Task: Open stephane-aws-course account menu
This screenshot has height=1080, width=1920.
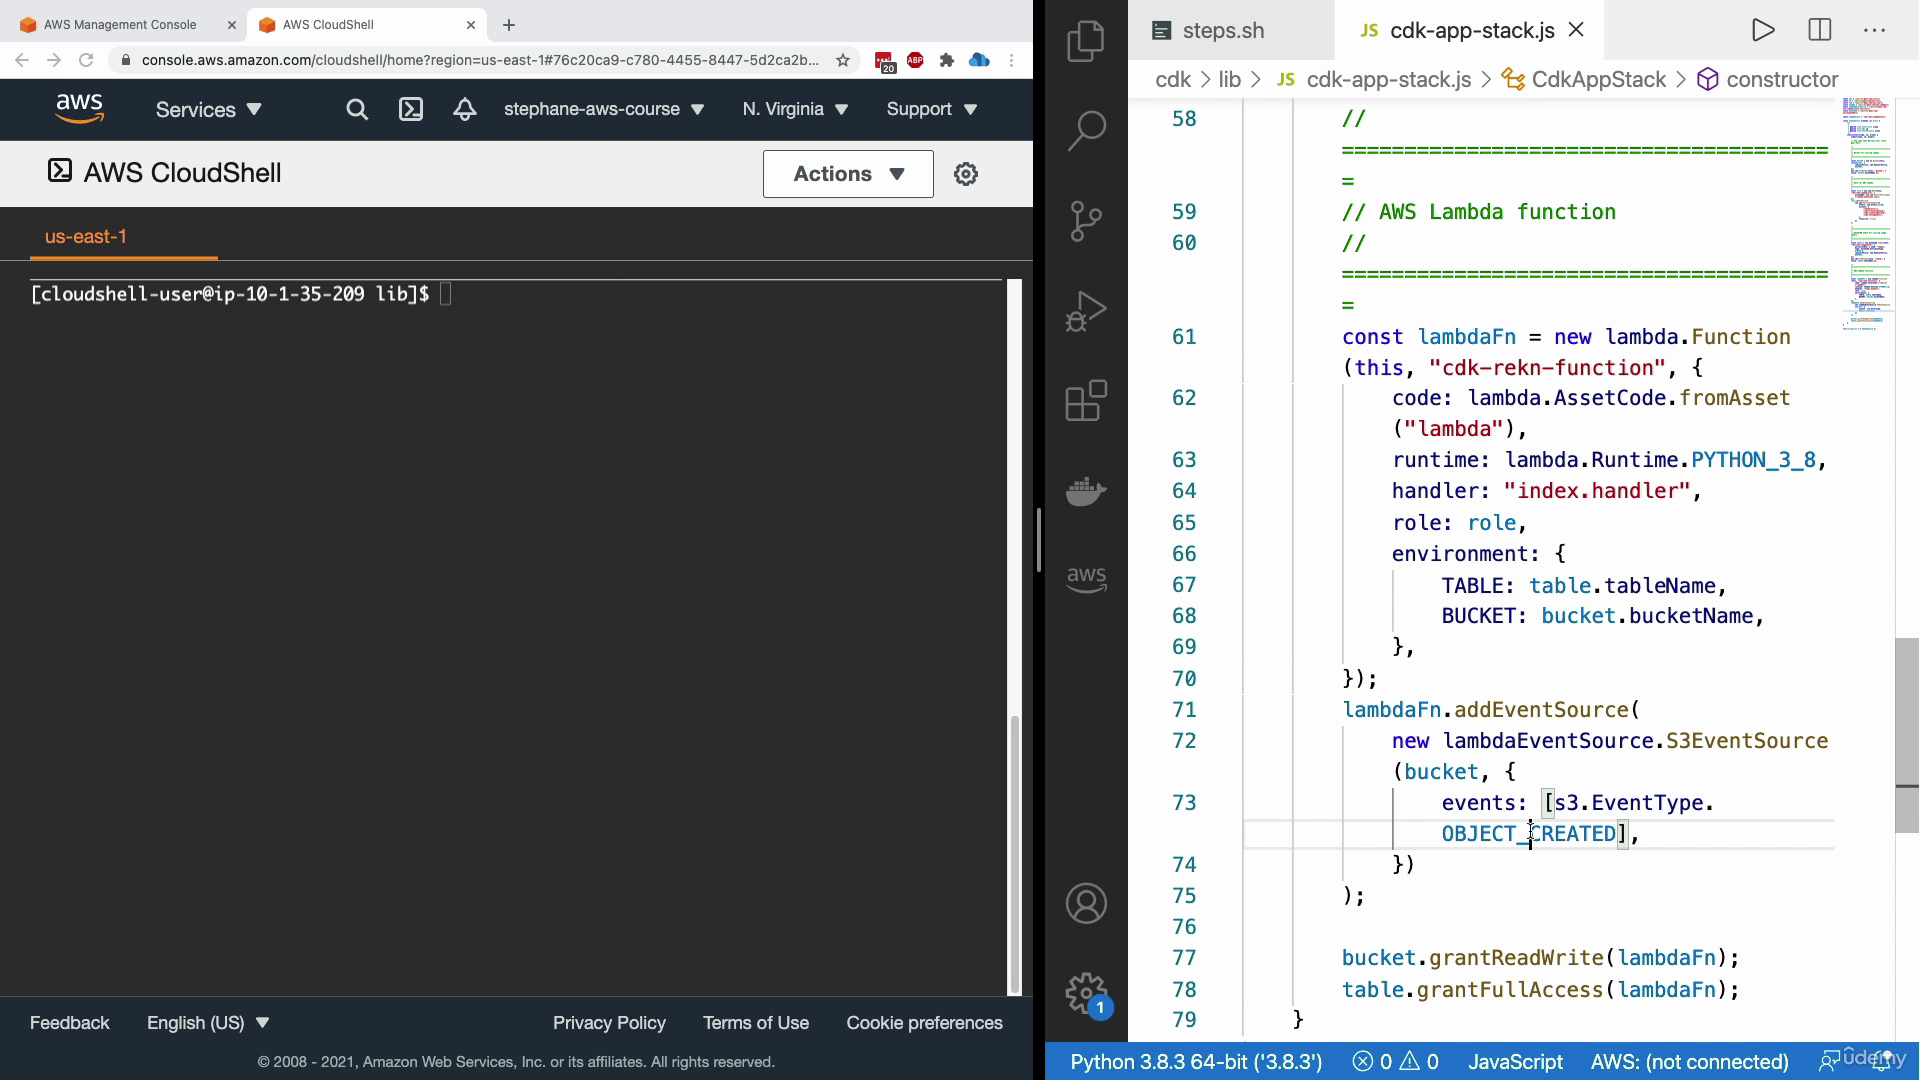Action: 604,109
